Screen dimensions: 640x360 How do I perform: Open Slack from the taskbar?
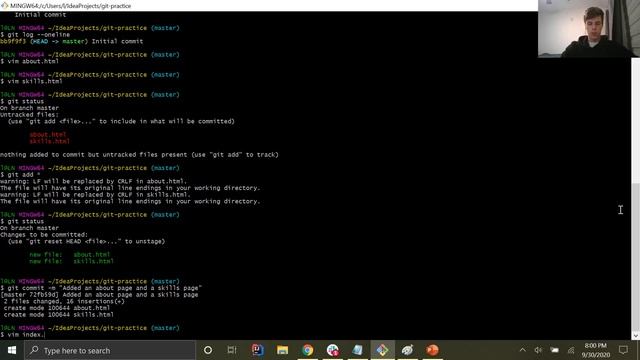[333, 350]
